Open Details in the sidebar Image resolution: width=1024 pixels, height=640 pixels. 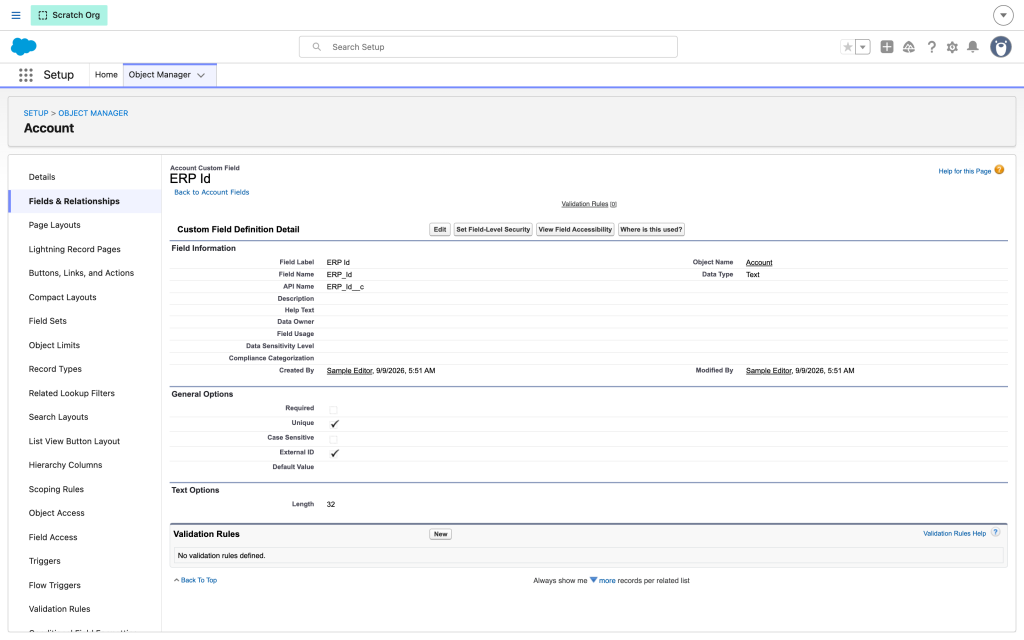42,177
